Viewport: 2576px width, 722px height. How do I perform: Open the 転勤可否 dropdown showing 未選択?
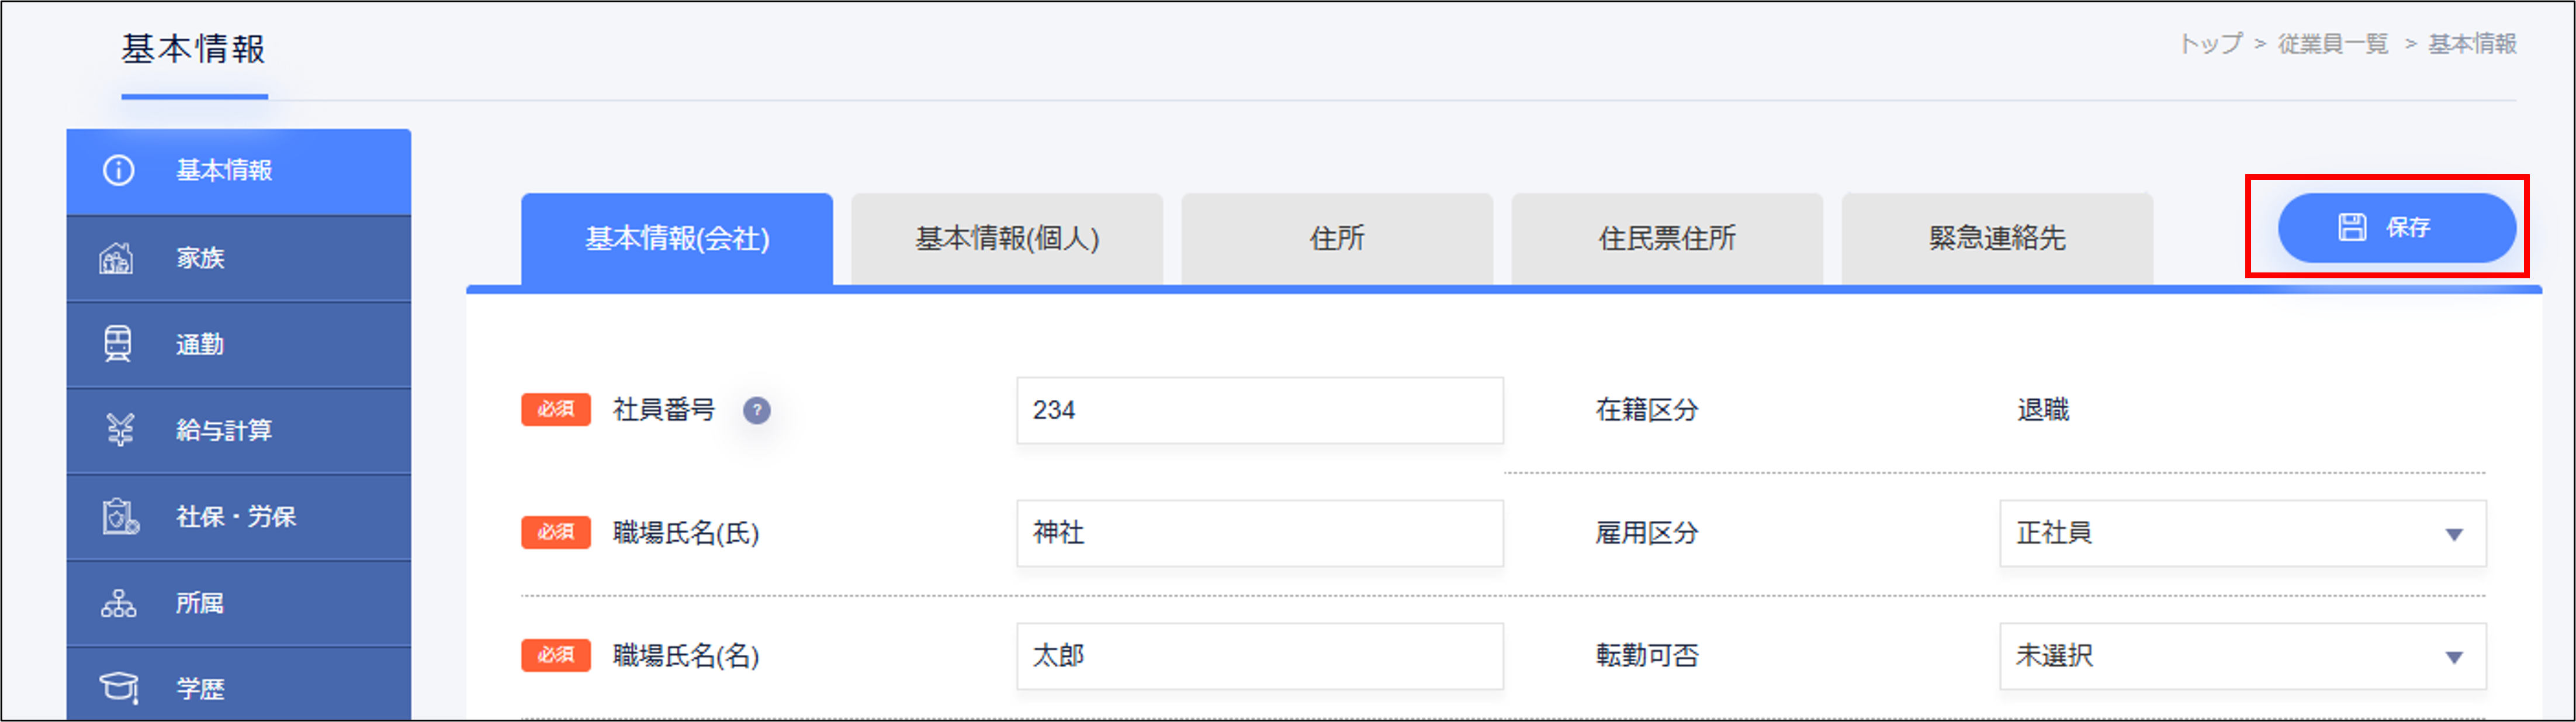(x=2242, y=656)
